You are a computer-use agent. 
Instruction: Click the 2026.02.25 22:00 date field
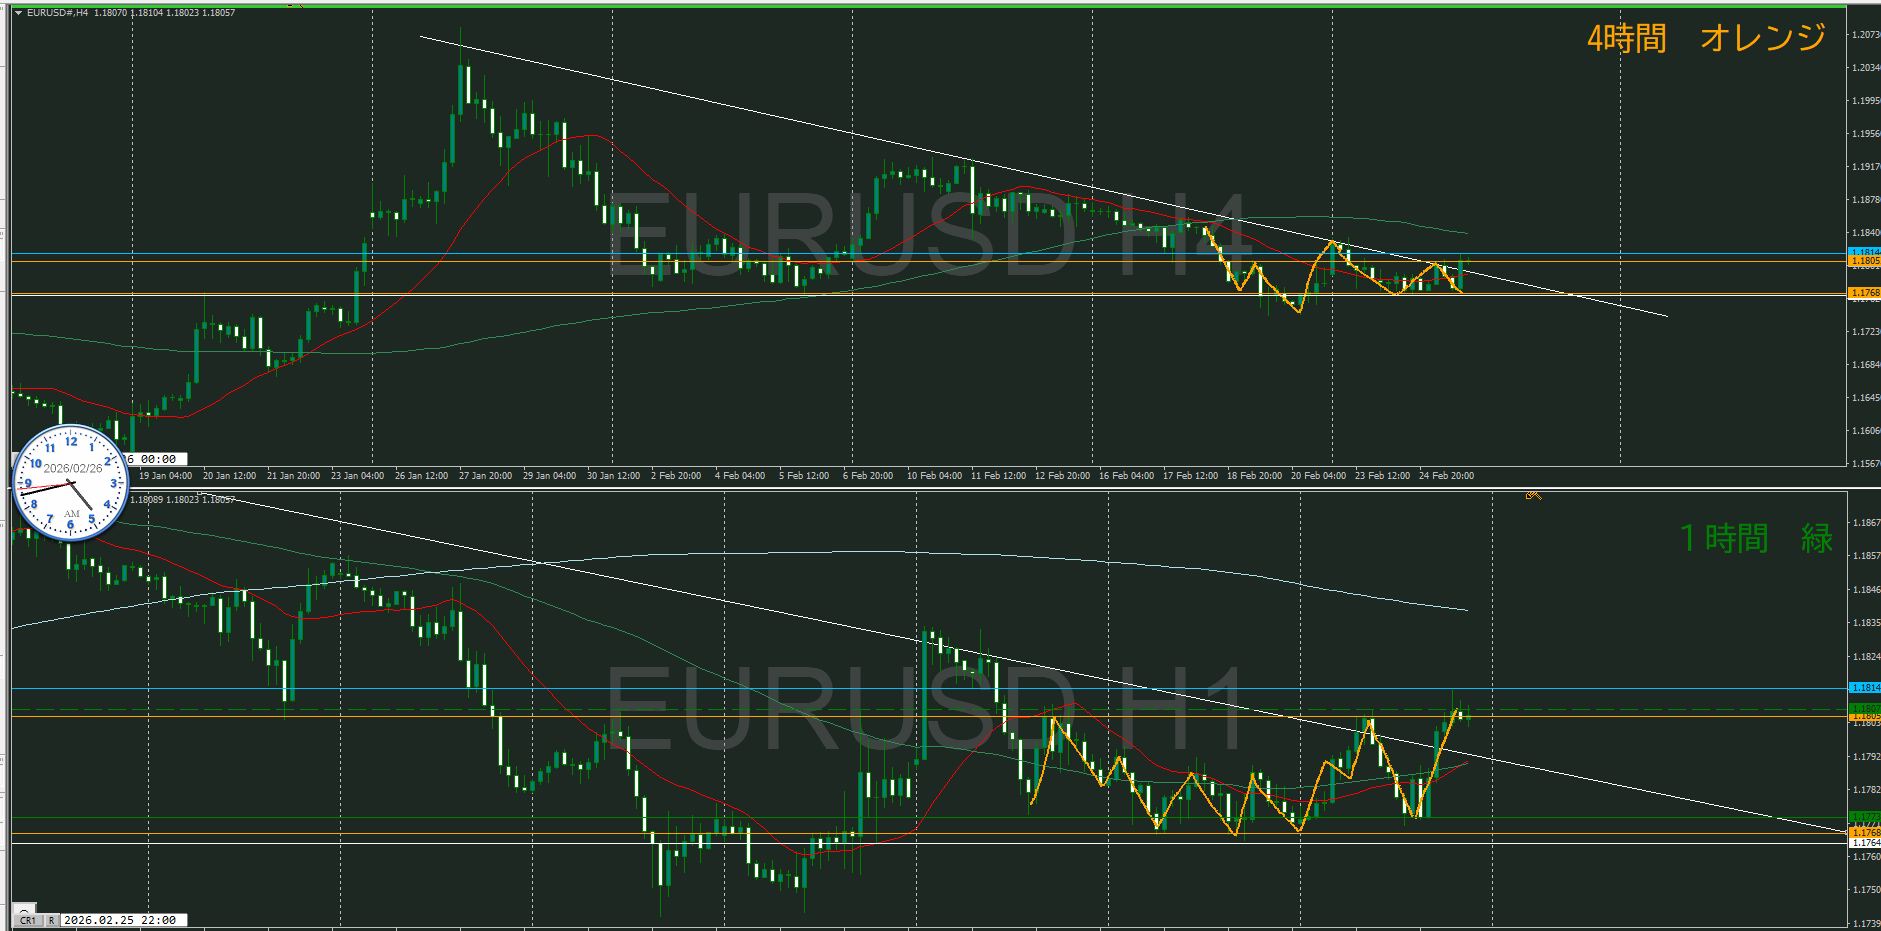tap(121, 920)
